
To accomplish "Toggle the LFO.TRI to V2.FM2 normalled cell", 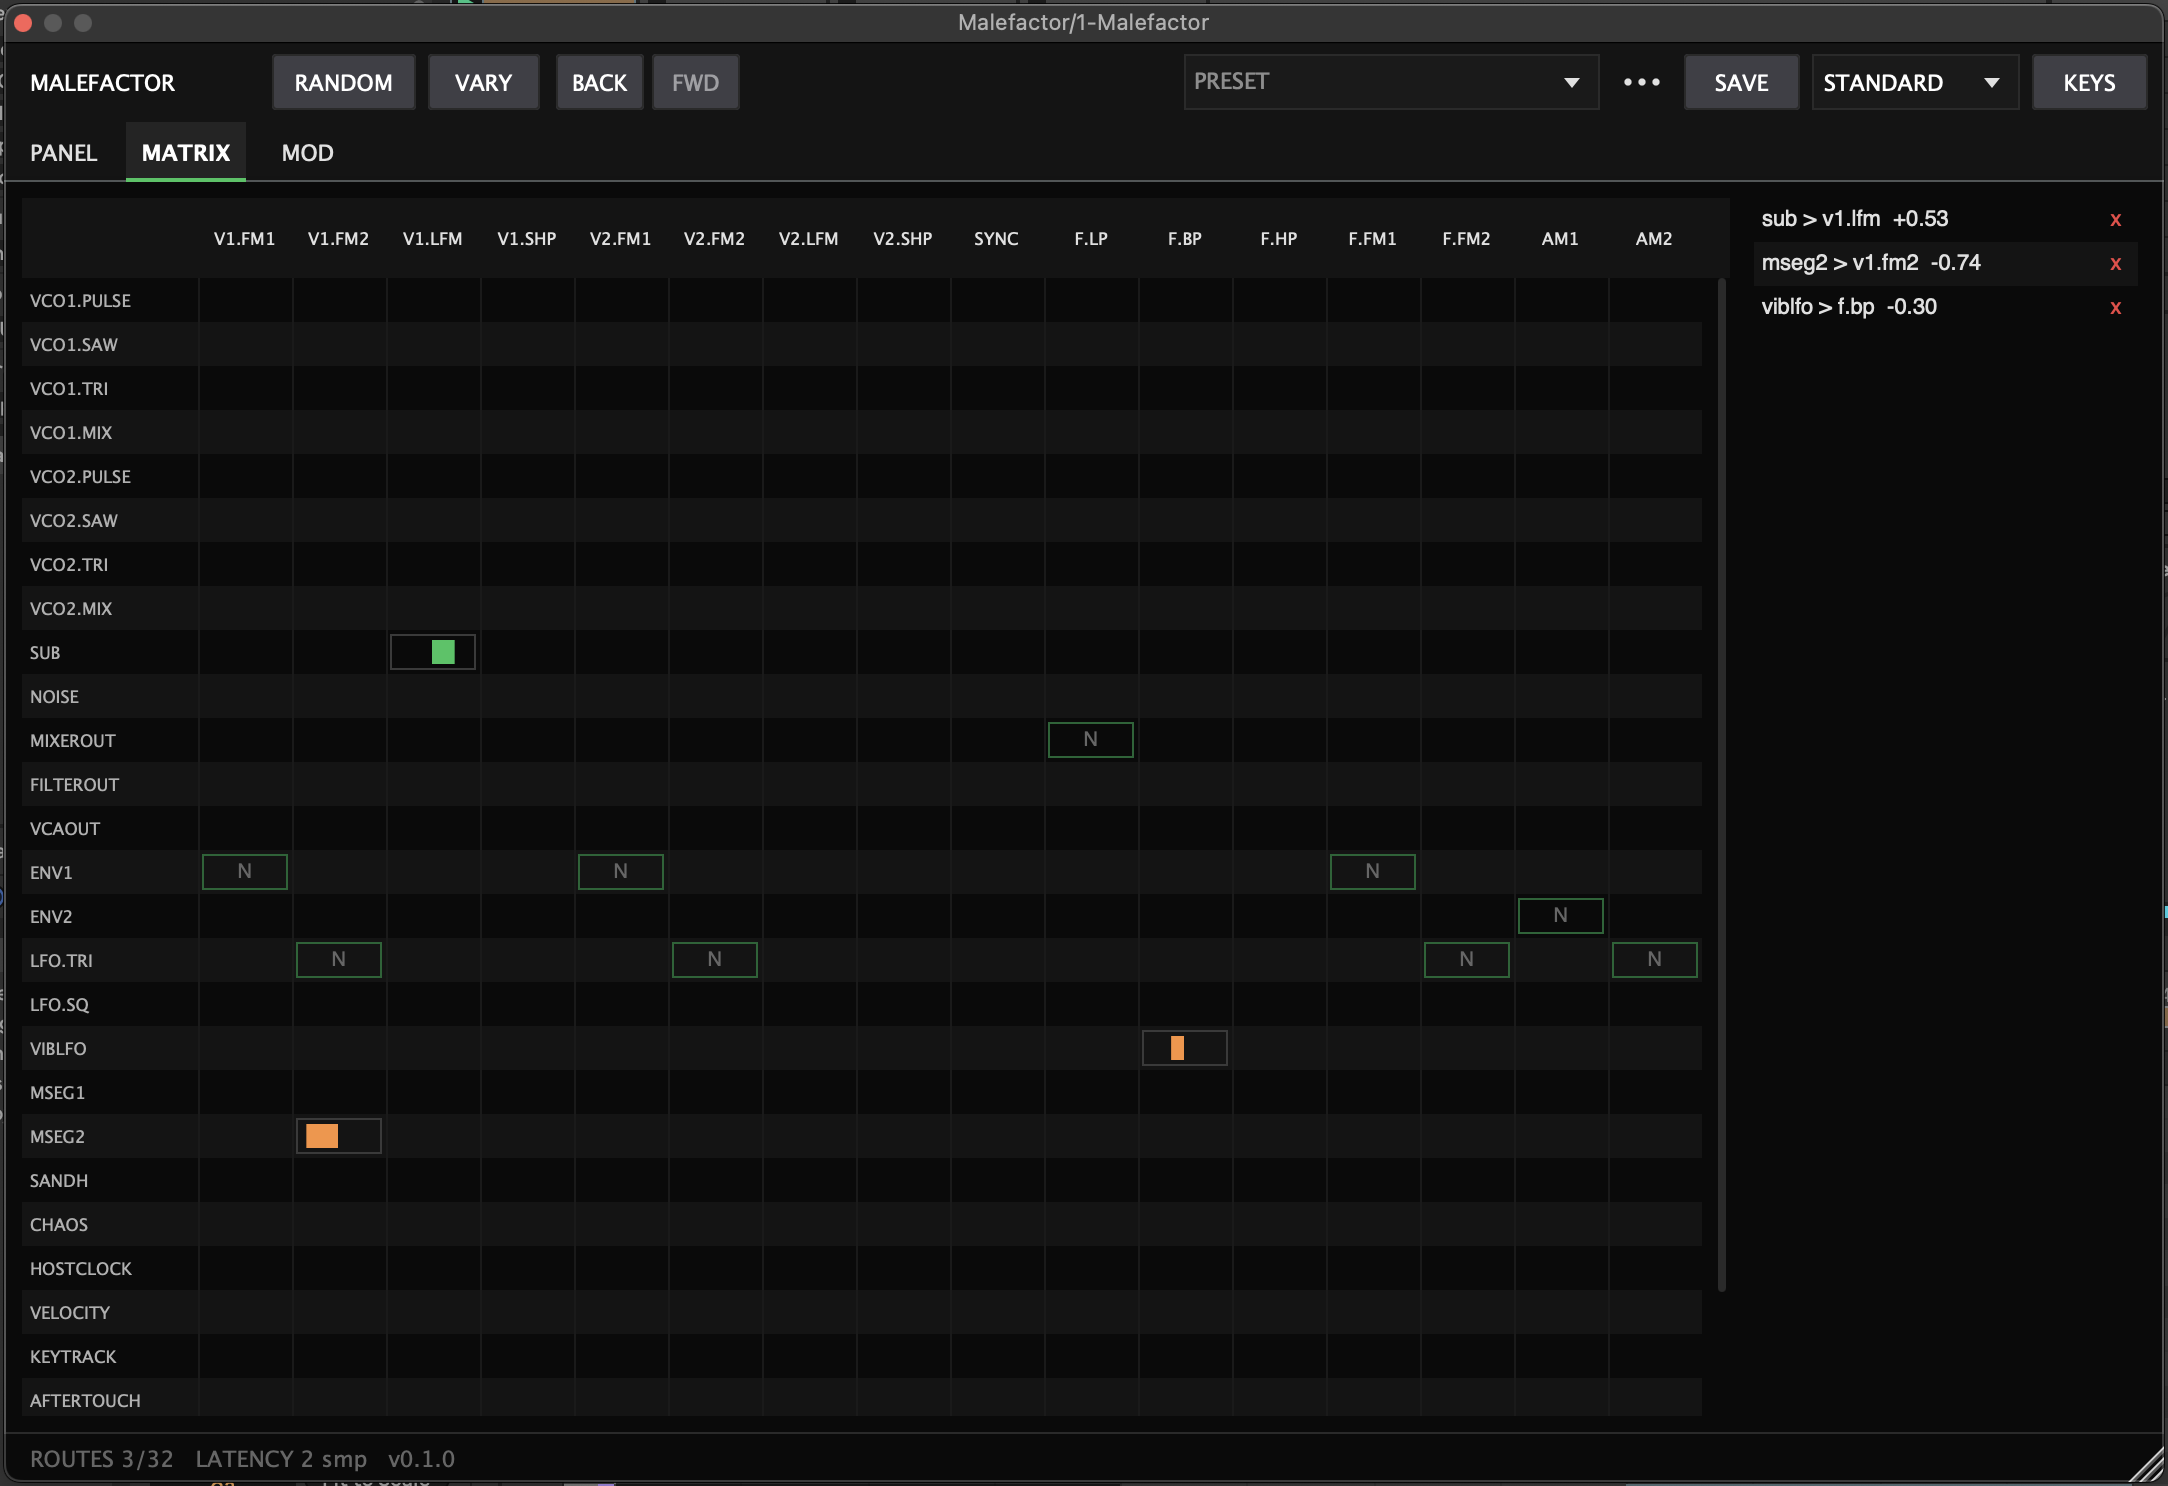I will tap(715, 960).
